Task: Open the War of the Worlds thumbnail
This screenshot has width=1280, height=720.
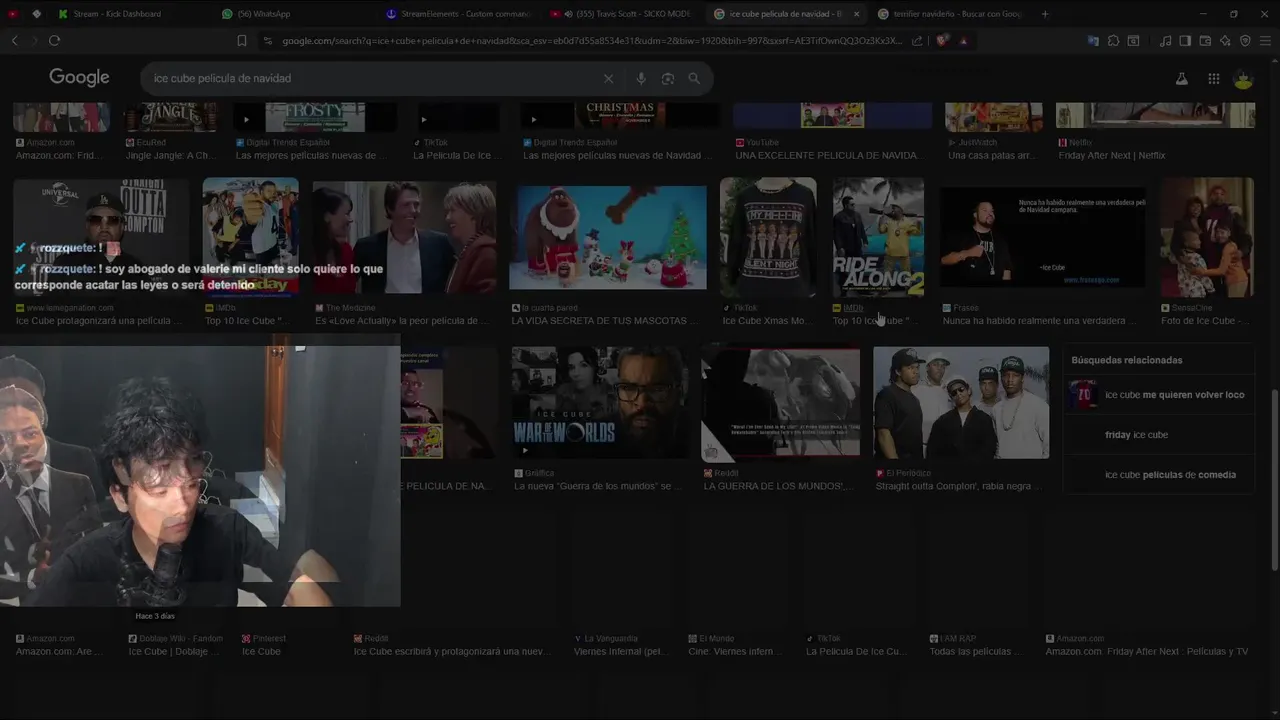Action: 598,402
